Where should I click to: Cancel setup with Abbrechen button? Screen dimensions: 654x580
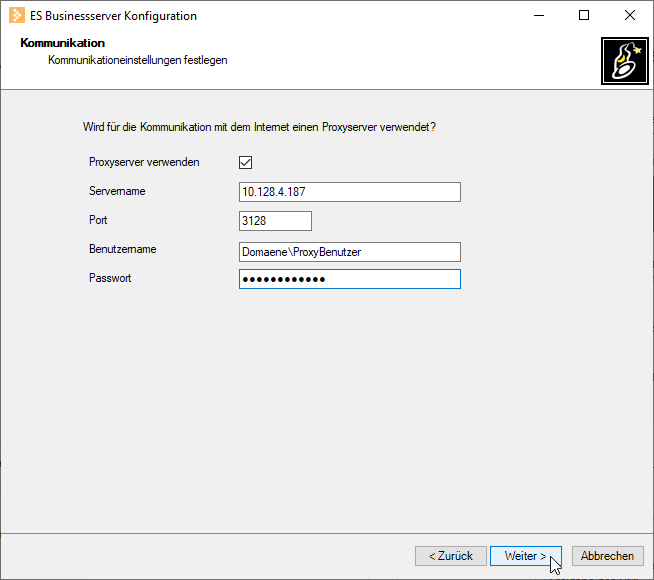click(x=607, y=556)
